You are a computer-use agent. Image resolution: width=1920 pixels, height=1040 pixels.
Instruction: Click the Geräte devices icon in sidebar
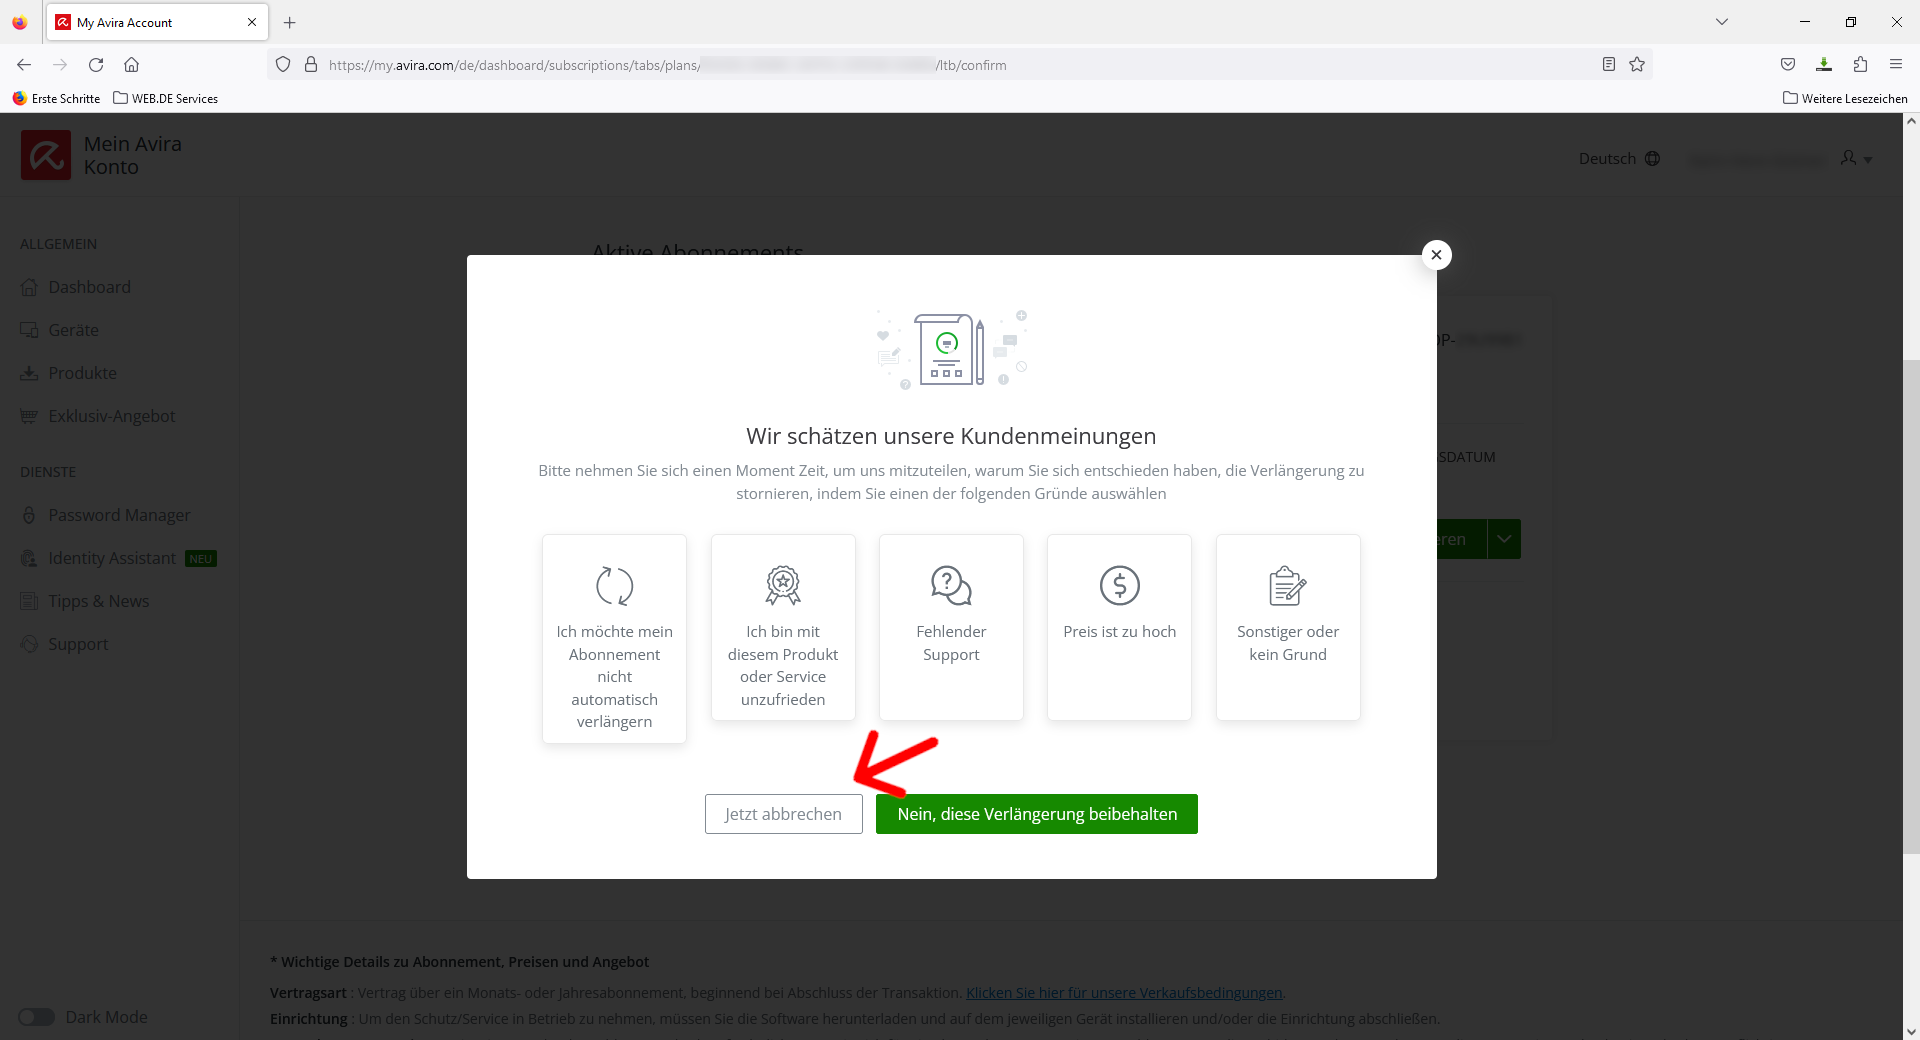coord(29,330)
